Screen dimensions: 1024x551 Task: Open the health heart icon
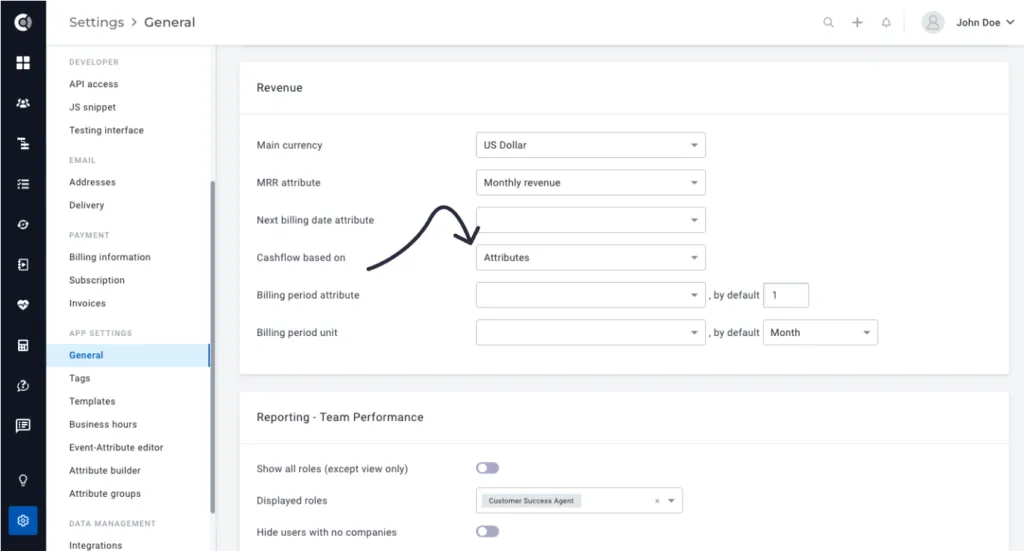23,305
